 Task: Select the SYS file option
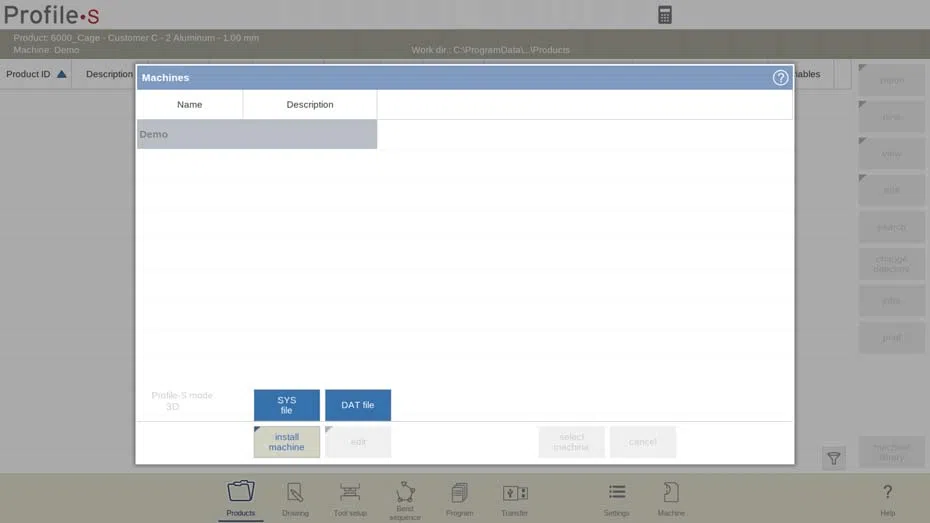click(286, 405)
